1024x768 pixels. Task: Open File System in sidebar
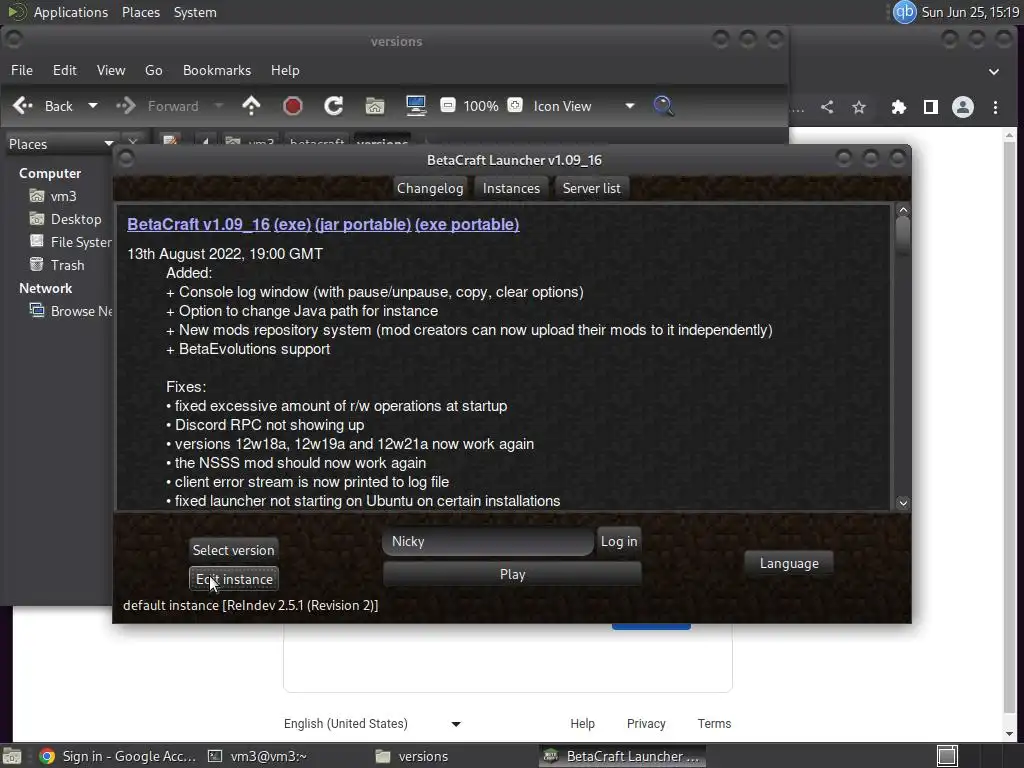[x=71, y=242]
